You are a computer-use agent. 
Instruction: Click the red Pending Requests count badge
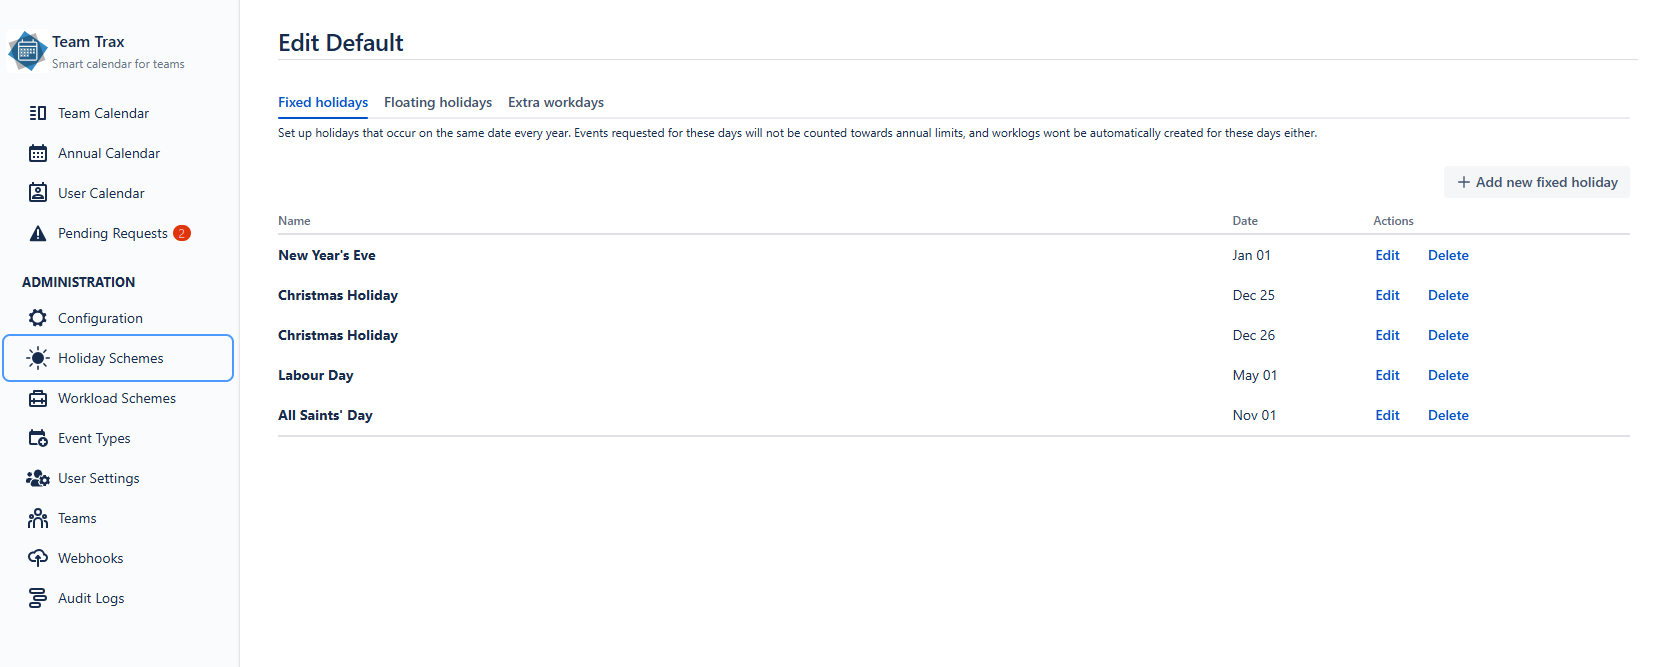(182, 233)
